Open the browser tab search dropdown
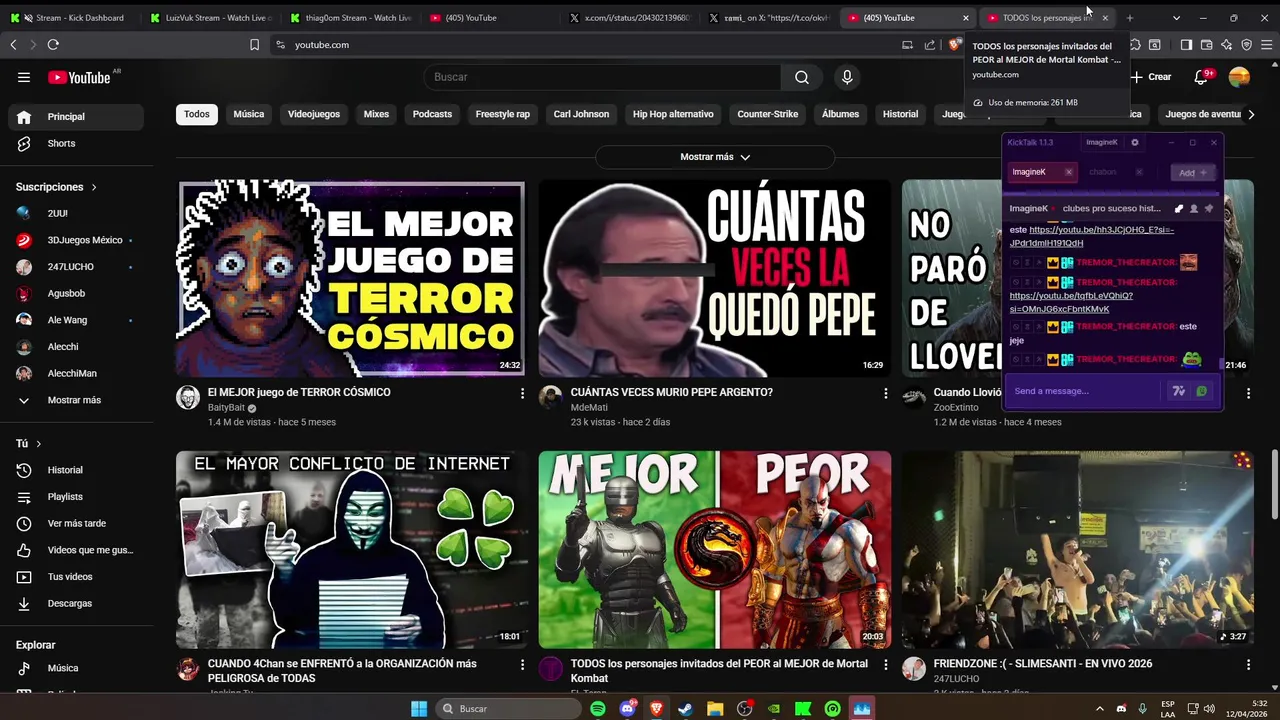The height and width of the screenshot is (720, 1280). (x=1176, y=18)
